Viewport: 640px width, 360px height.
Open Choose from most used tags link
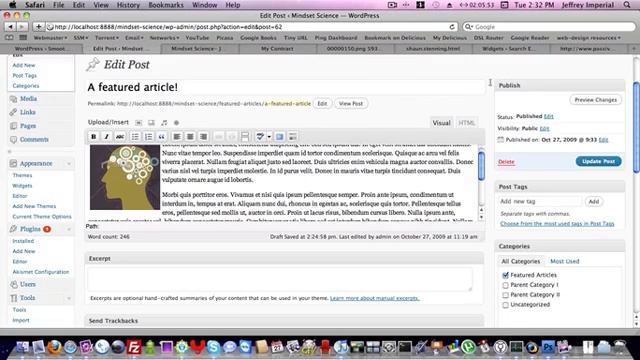(557, 224)
